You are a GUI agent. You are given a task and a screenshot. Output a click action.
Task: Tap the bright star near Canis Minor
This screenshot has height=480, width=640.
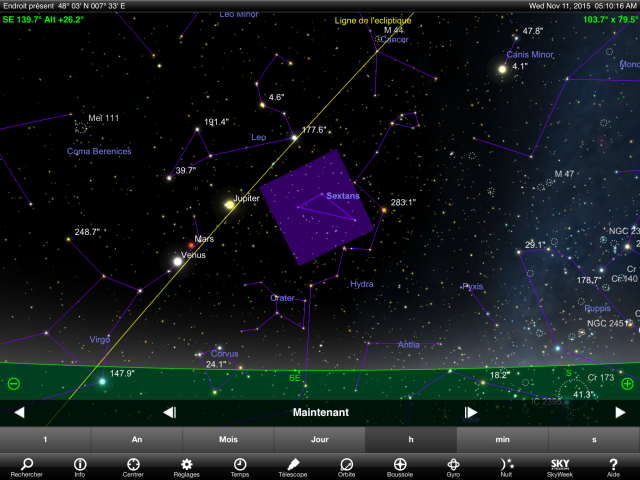502,69
